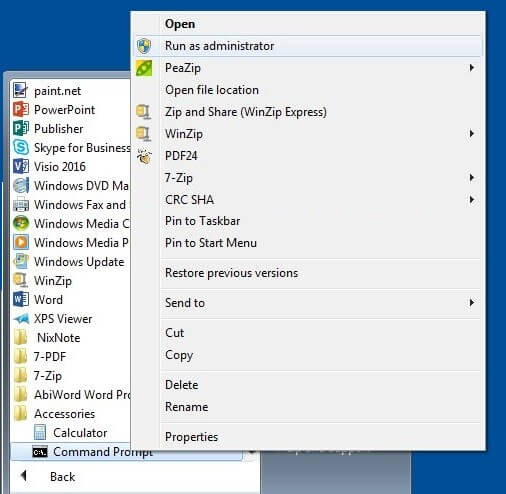Image resolution: width=506 pixels, height=494 pixels.
Task: Open Visio 2016 program icon
Action: click(x=21, y=166)
